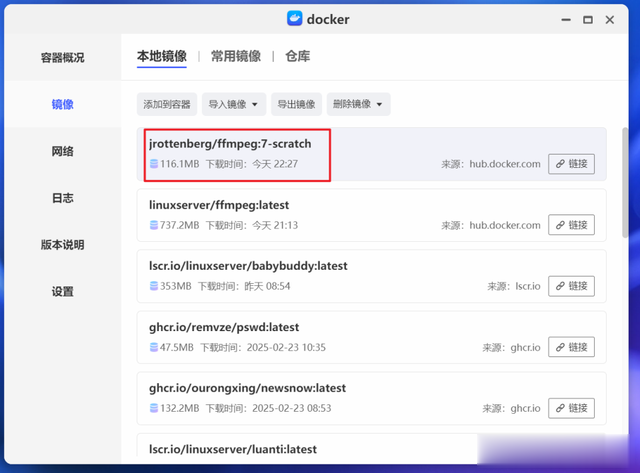Click the storage icon beside 353MB
The width and height of the screenshot is (640, 473).
point(154,286)
